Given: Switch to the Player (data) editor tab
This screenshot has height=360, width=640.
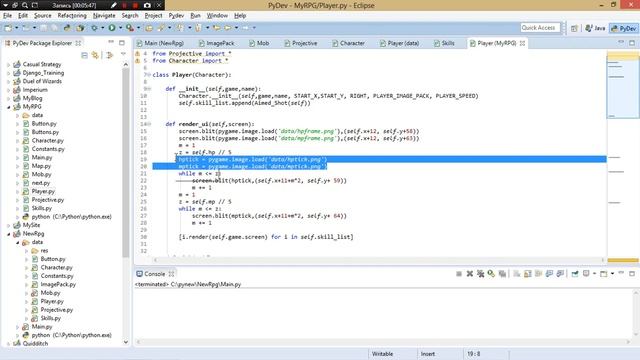Looking at the screenshot, I should tap(400, 43).
